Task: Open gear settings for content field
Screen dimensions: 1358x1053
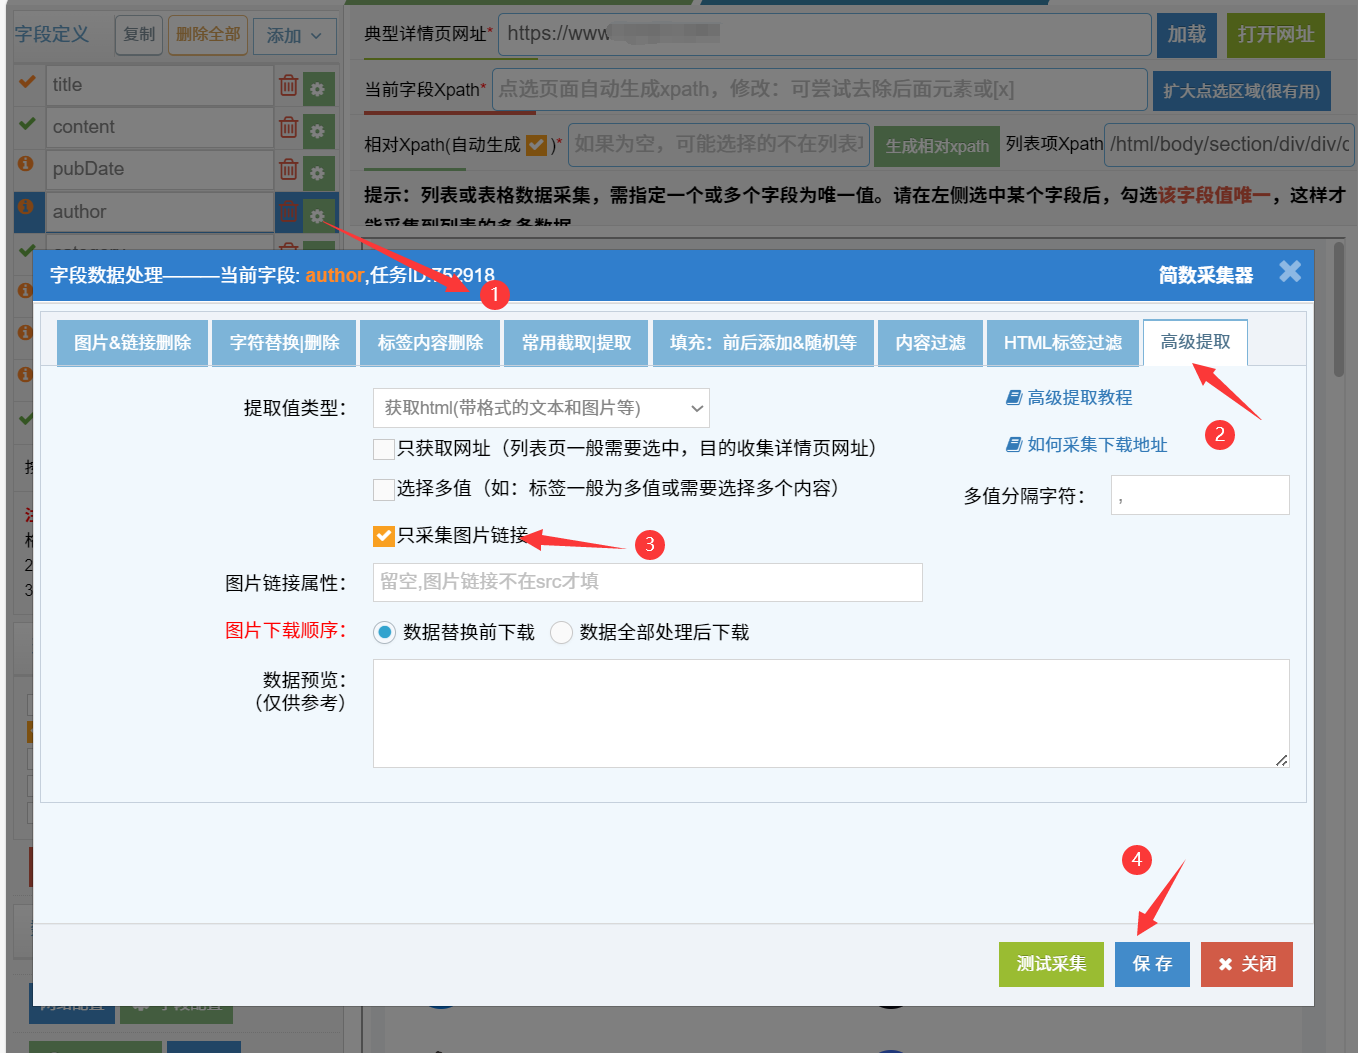Action: point(318,131)
